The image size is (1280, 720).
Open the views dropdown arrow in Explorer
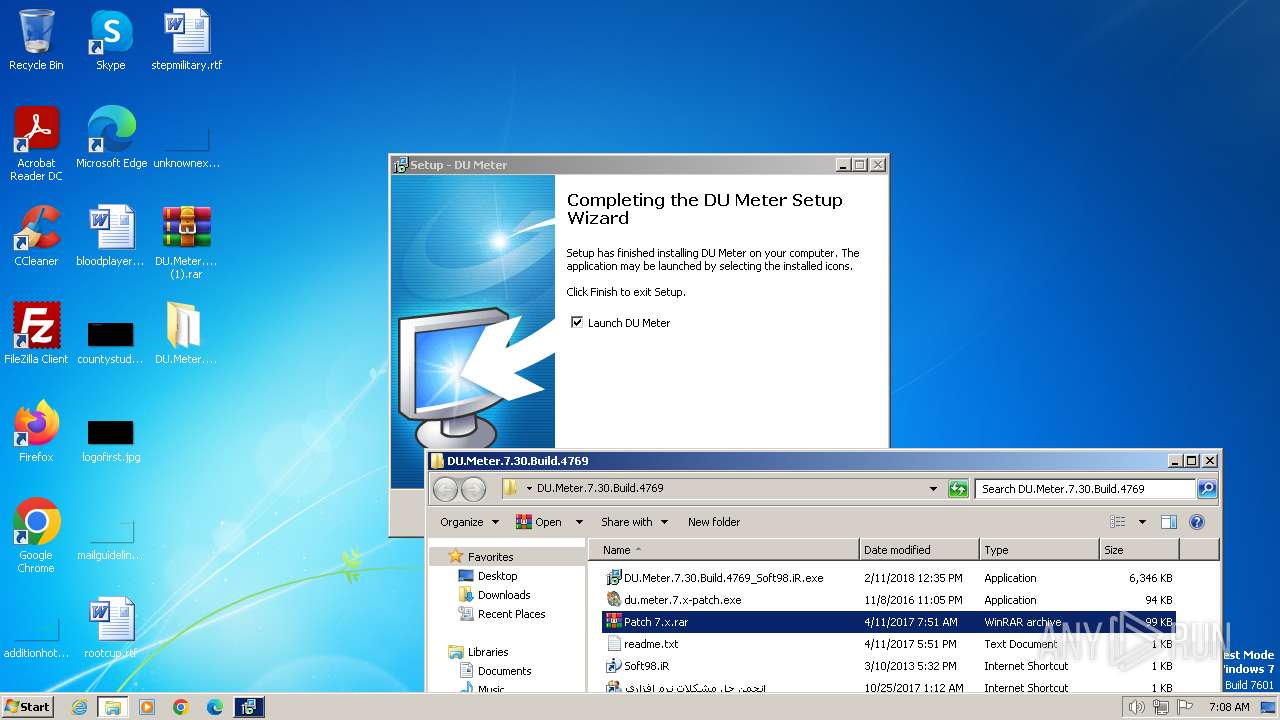point(1142,522)
